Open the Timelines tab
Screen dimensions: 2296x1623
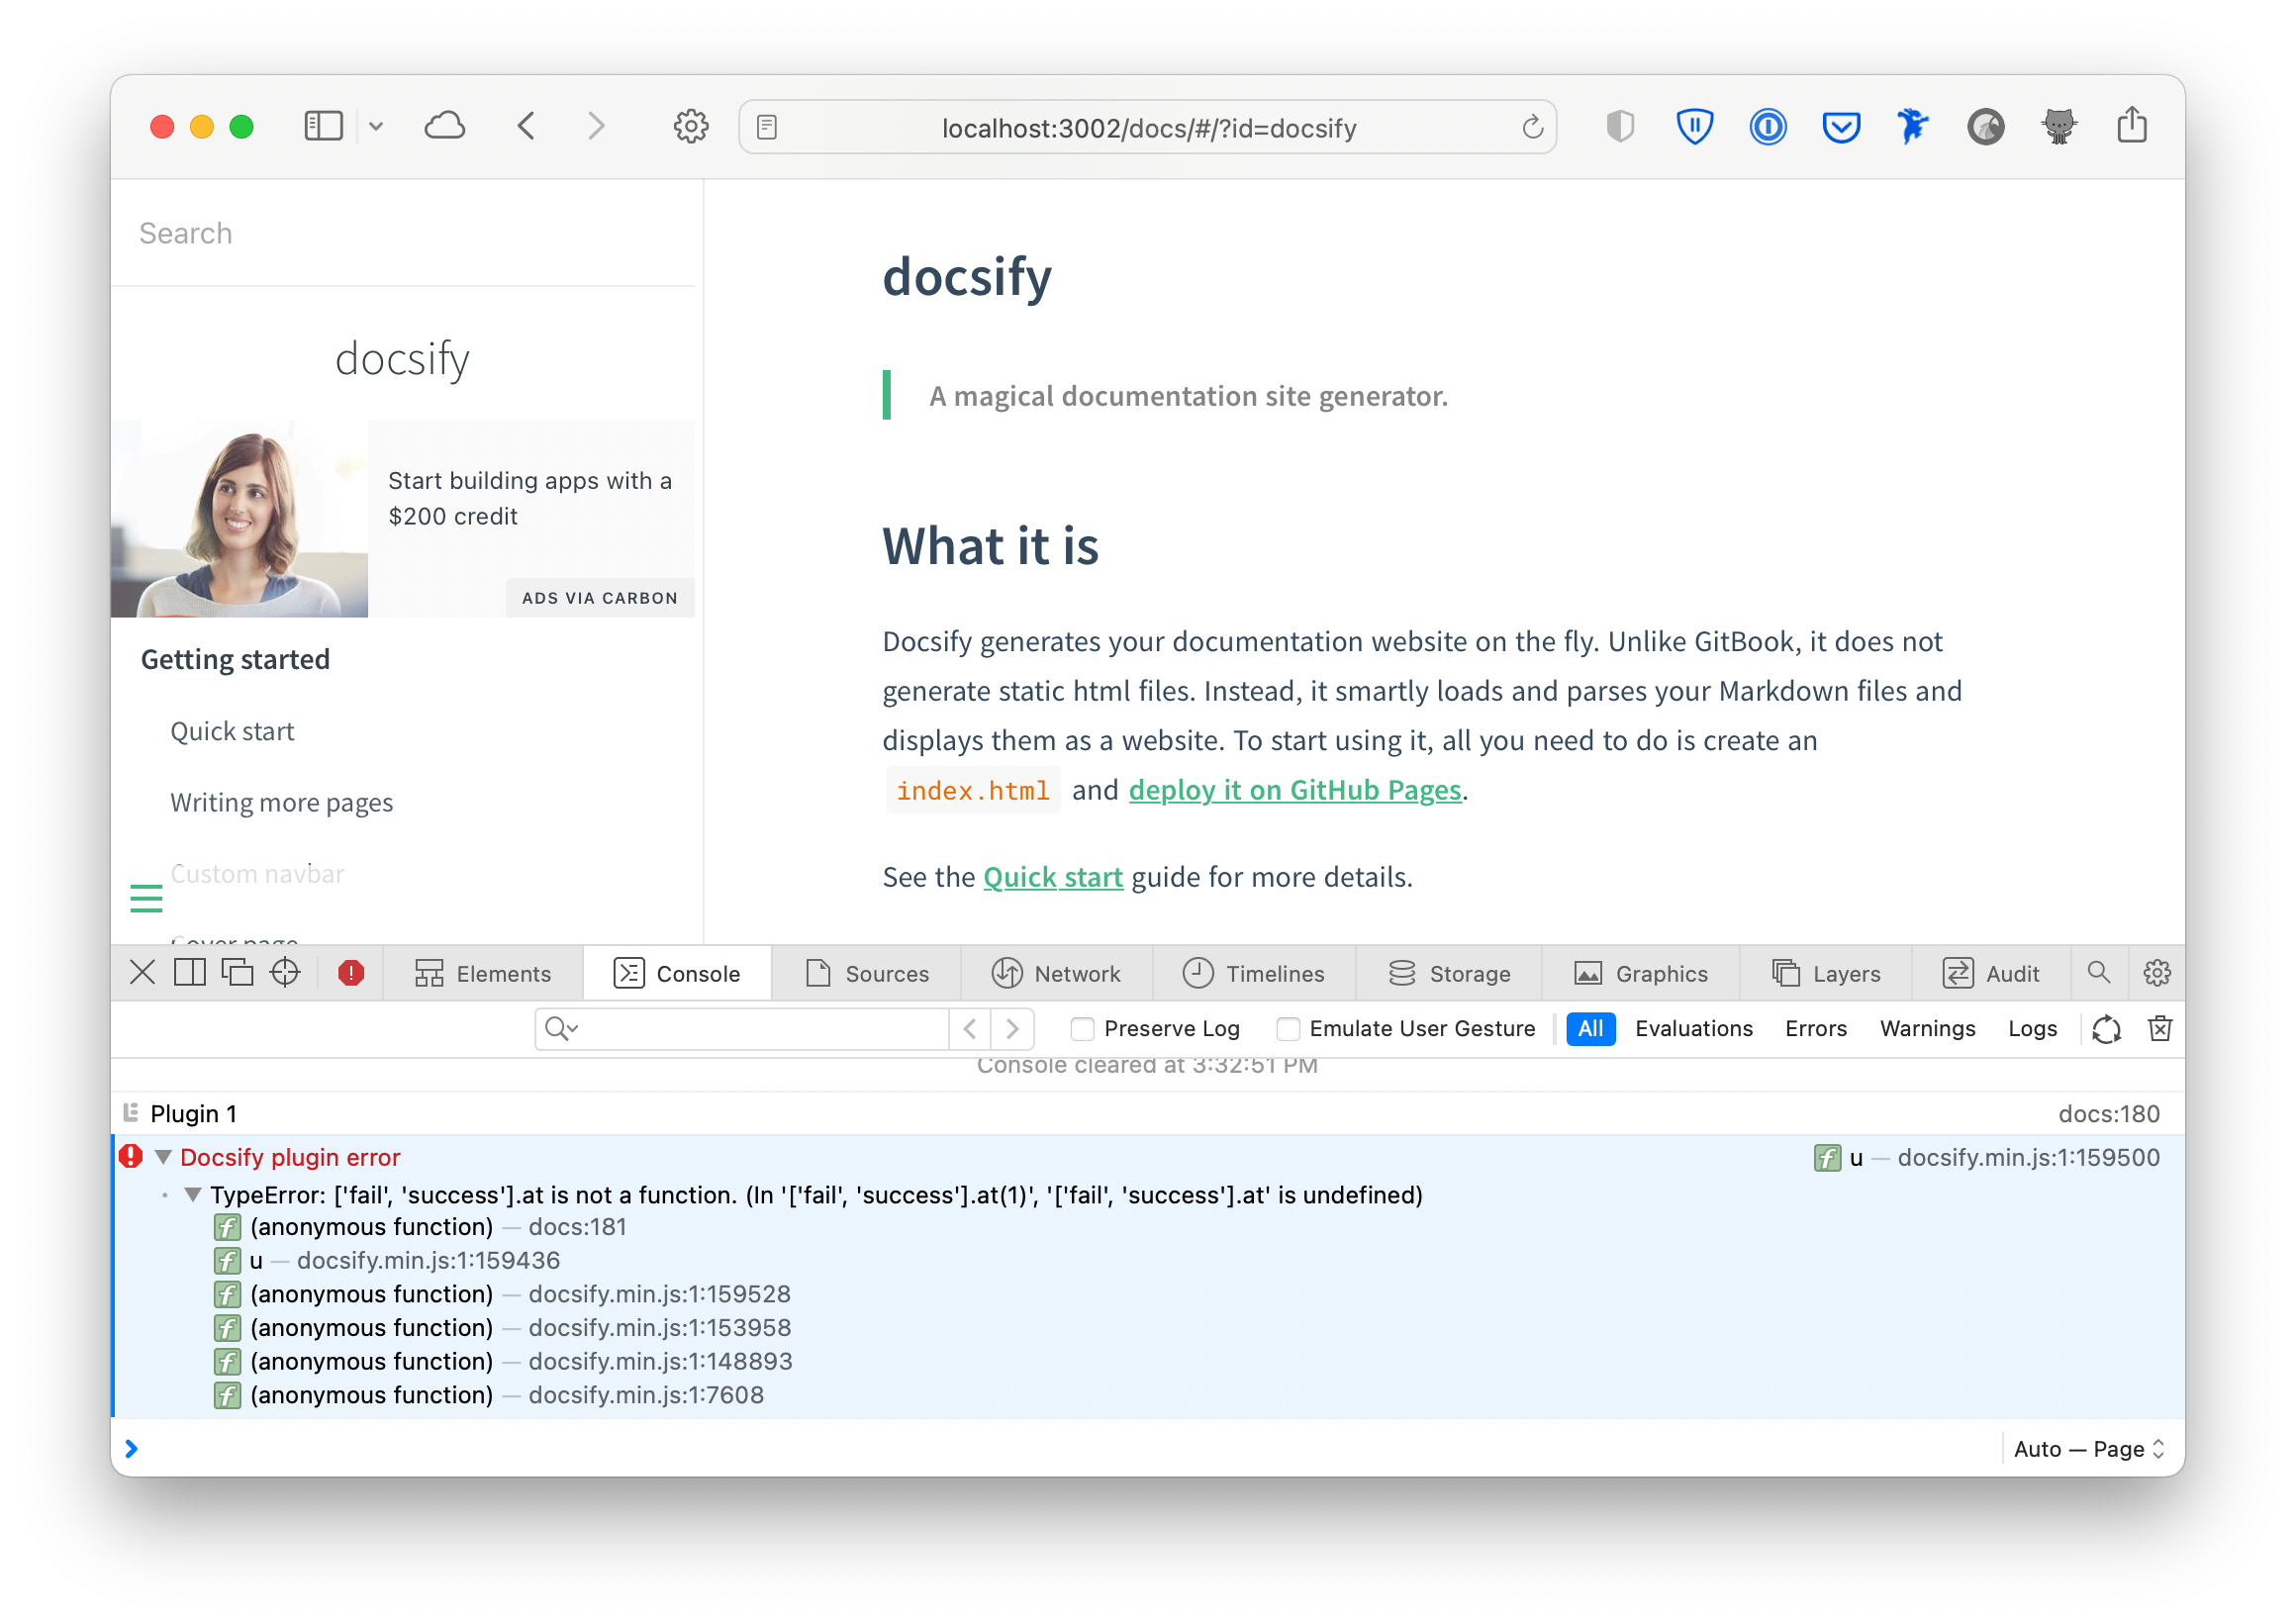tap(1254, 974)
